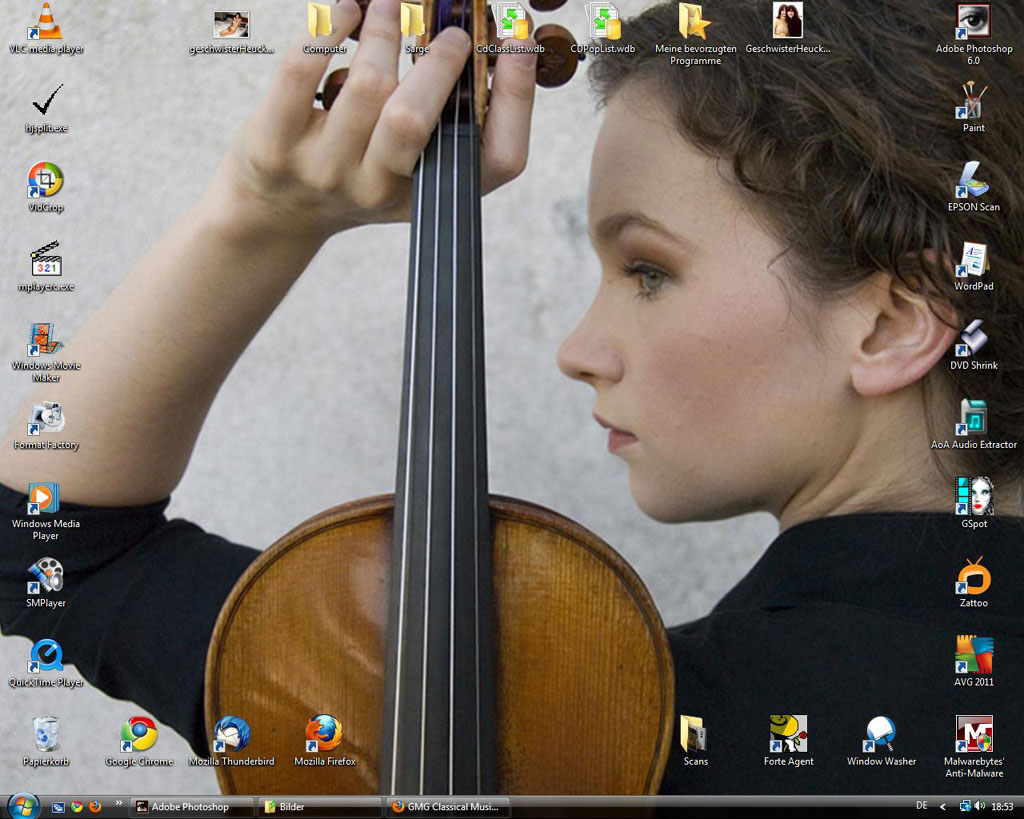This screenshot has height=819, width=1024.
Task: Select the Mozilla Thunderbird desktop icon
Action: click(x=231, y=735)
